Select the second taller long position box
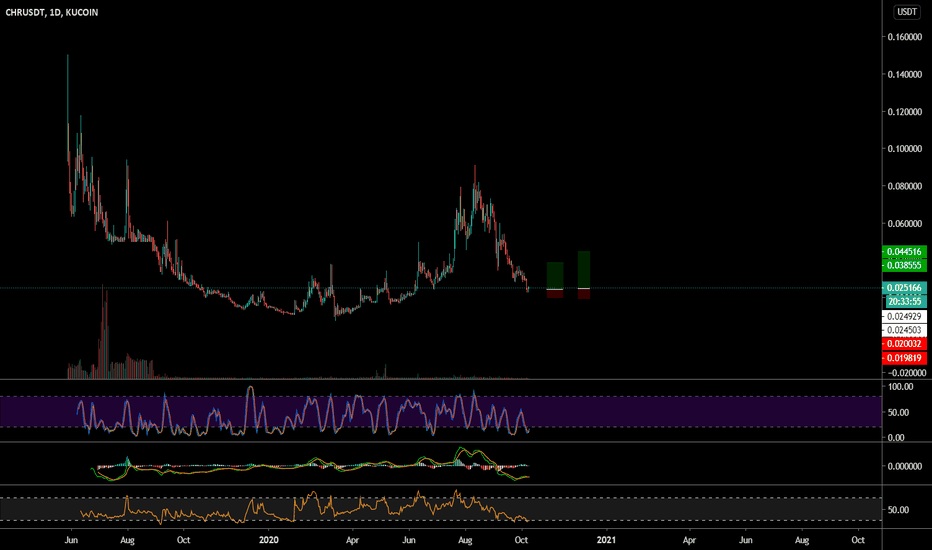932x550 pixels. click(584, 269)
